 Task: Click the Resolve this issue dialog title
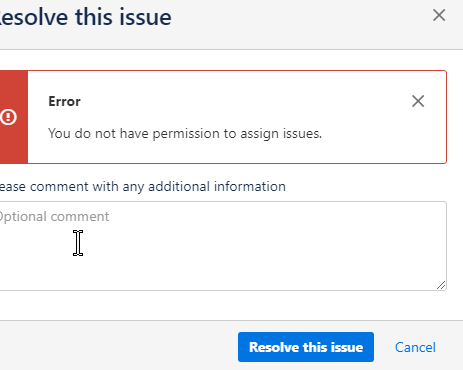click(85, 17)
